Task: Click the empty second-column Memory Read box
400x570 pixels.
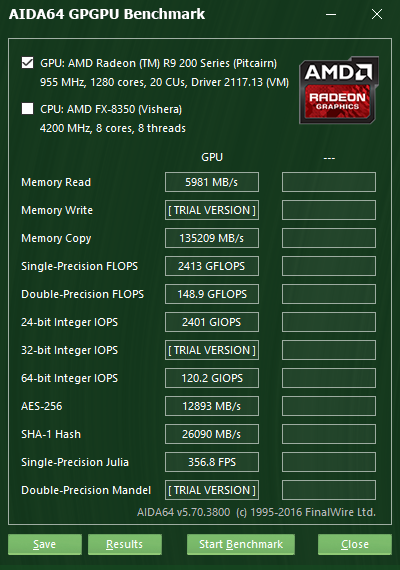Action: click(329, 182)
